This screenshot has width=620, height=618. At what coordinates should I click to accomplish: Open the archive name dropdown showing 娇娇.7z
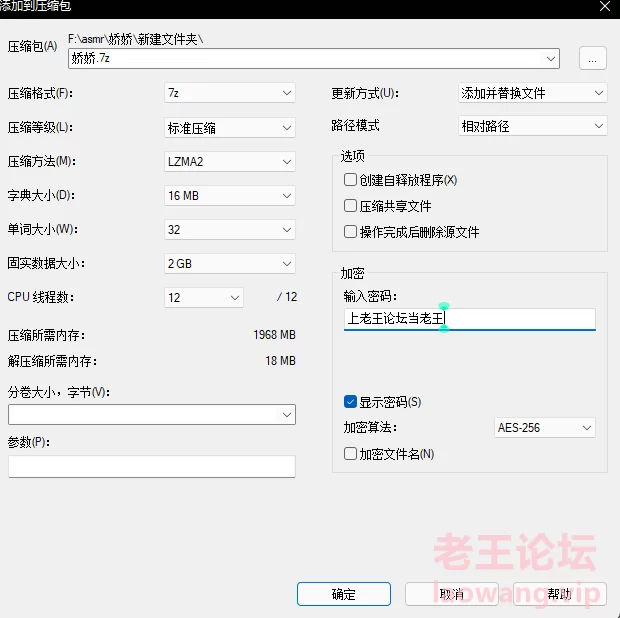(x=314, y=59)
